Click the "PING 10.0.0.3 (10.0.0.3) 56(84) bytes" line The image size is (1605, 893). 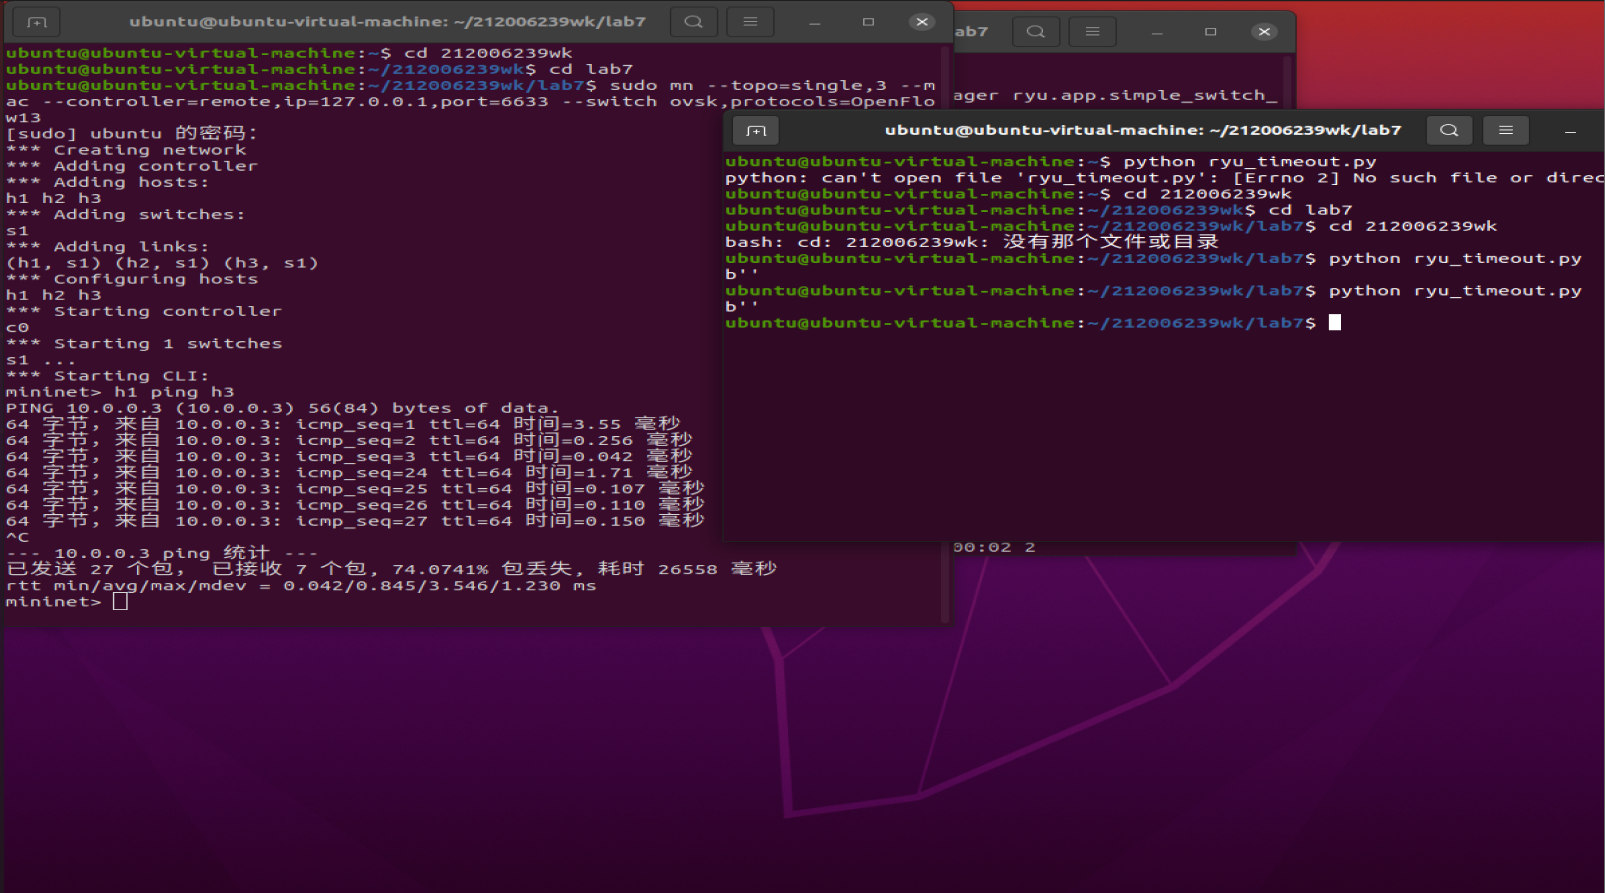pos(282,407)
